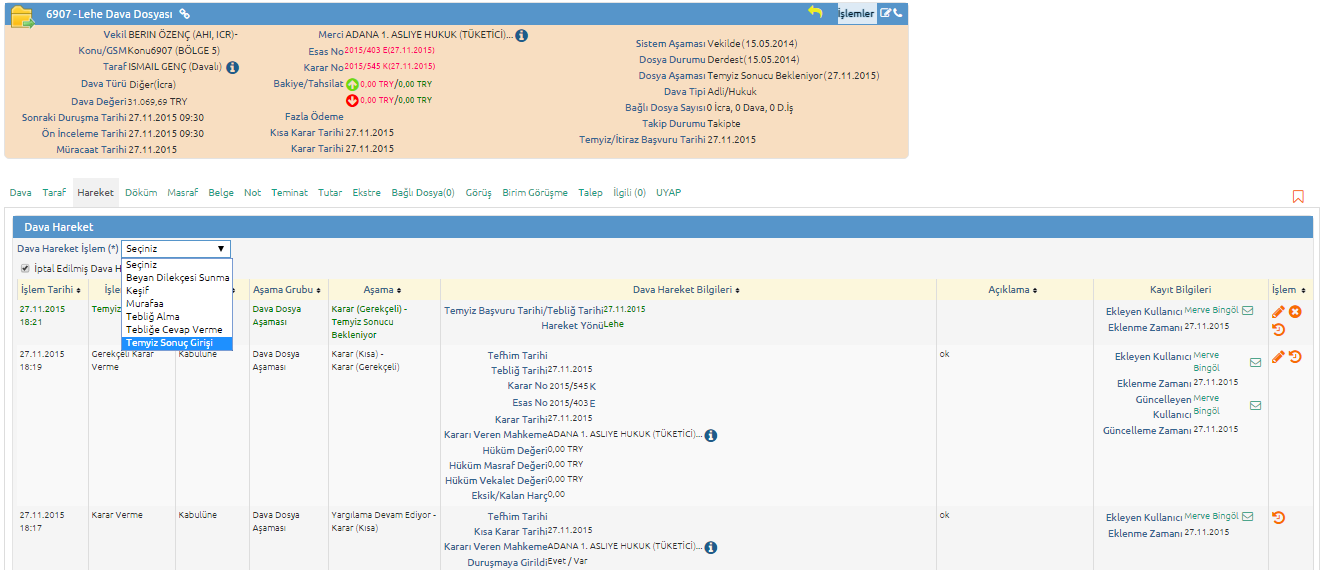Click the red down arrow under Bakiye/Tahsilat
The height and width of the screenshot is (570, 1320).
tap(352, 101)
